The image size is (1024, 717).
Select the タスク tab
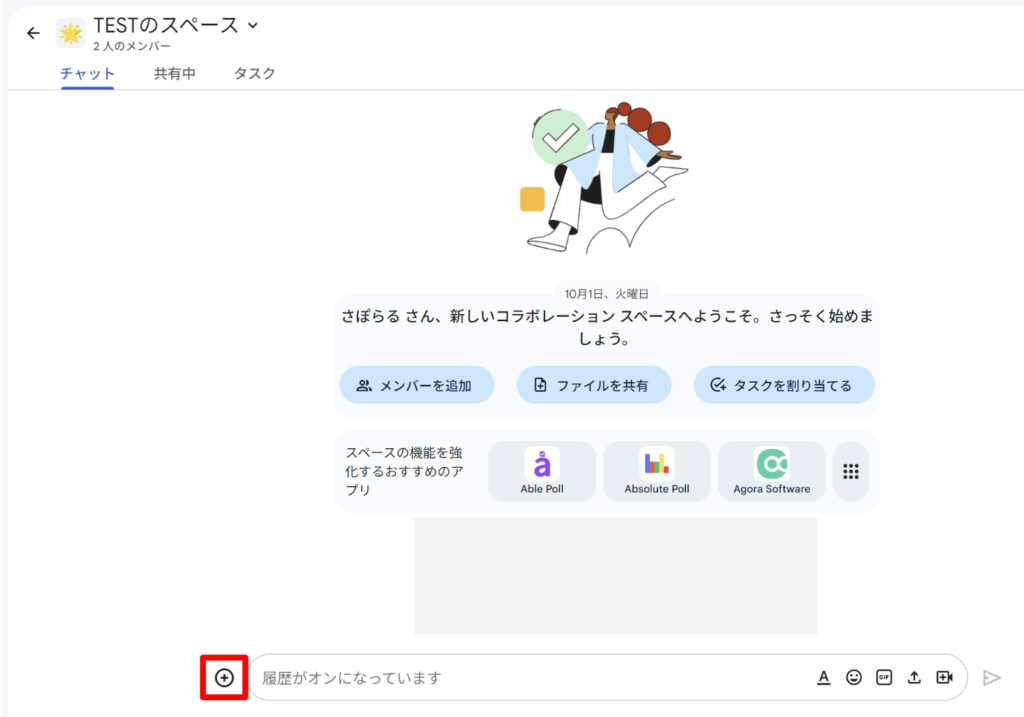click(x=254, y=74)
